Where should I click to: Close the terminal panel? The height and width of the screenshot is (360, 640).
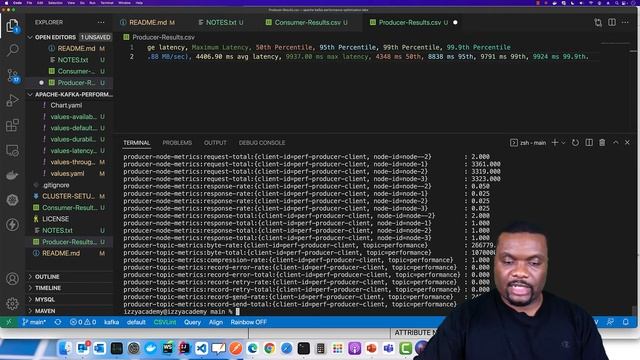pos(627,142)
